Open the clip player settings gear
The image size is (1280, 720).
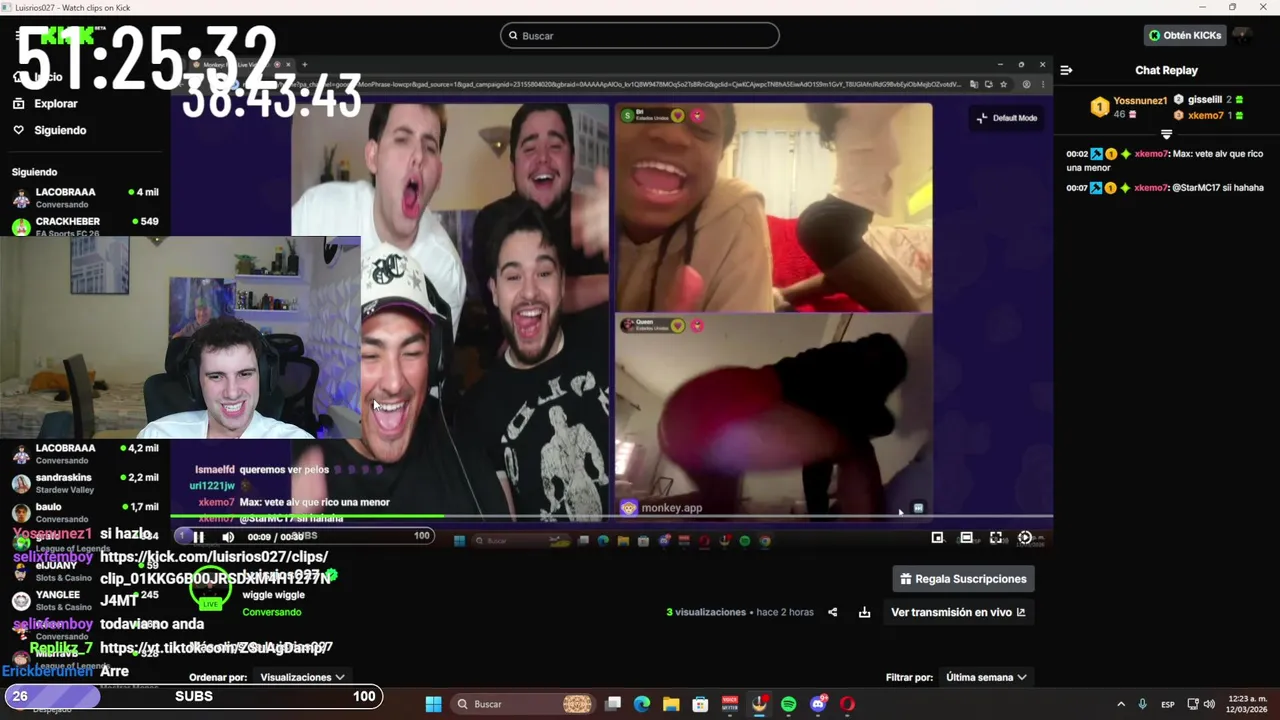tap(1025, 537)
